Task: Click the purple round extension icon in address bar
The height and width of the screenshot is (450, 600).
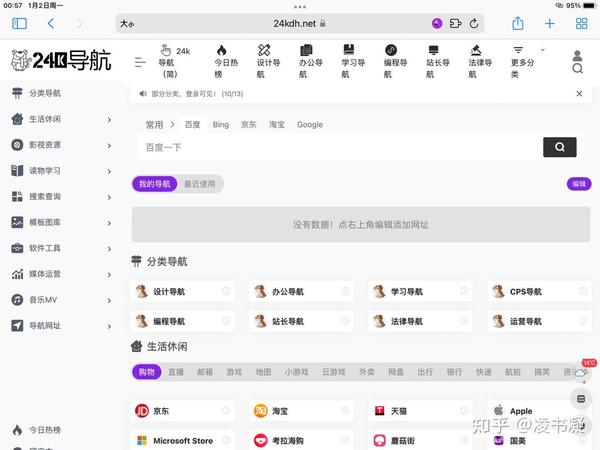Action: [x=437, y=24]
